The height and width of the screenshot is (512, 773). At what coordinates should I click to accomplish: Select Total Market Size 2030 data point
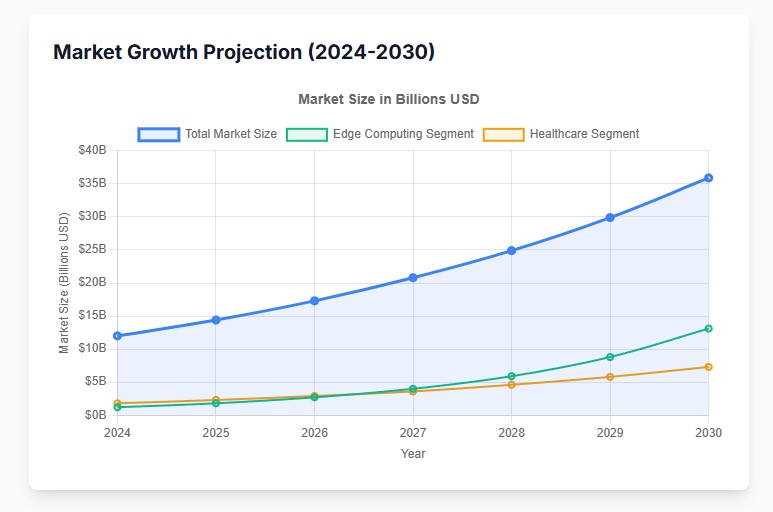[708, 178]
